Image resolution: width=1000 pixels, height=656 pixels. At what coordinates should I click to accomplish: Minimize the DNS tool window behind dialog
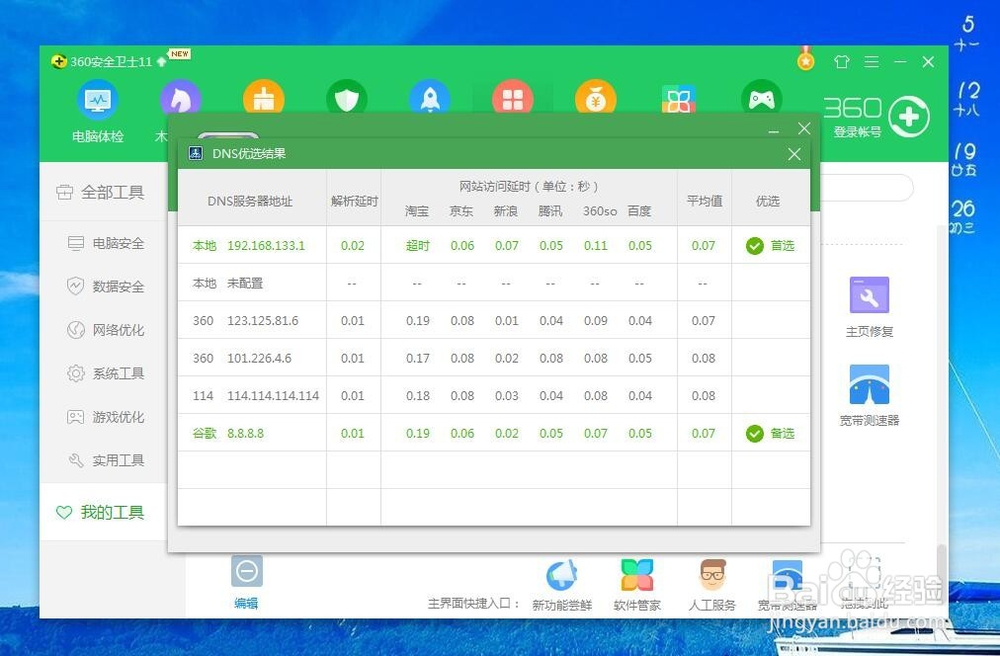(774, 130)
